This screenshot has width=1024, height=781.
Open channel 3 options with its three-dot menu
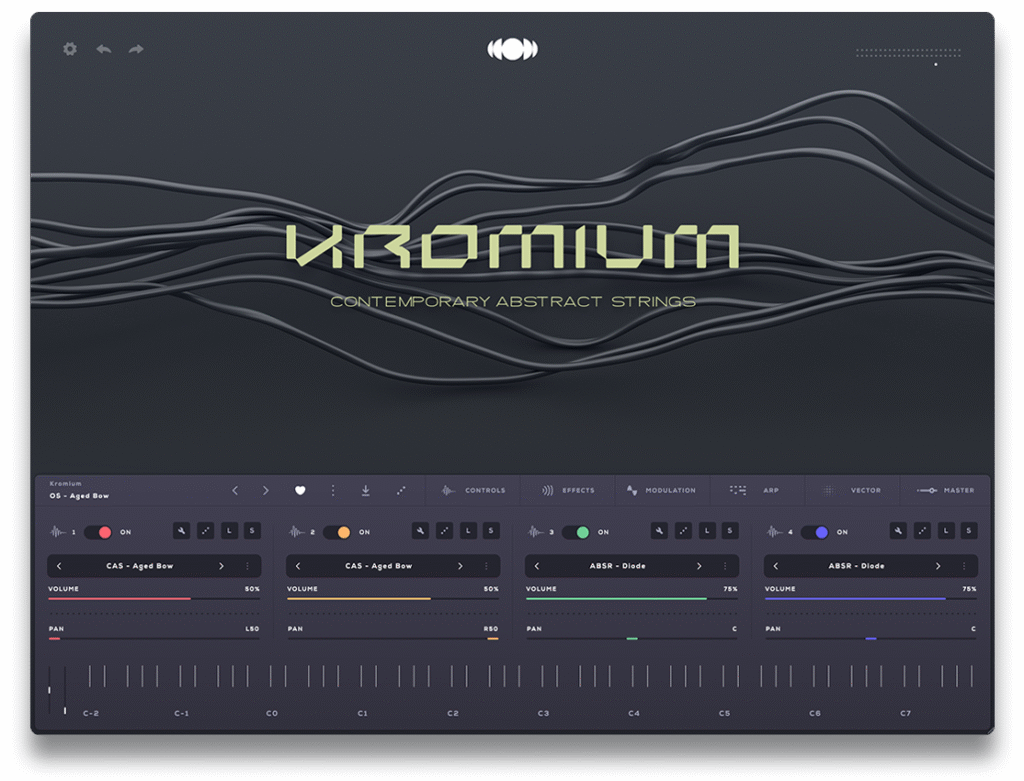(x=724, y=566)
